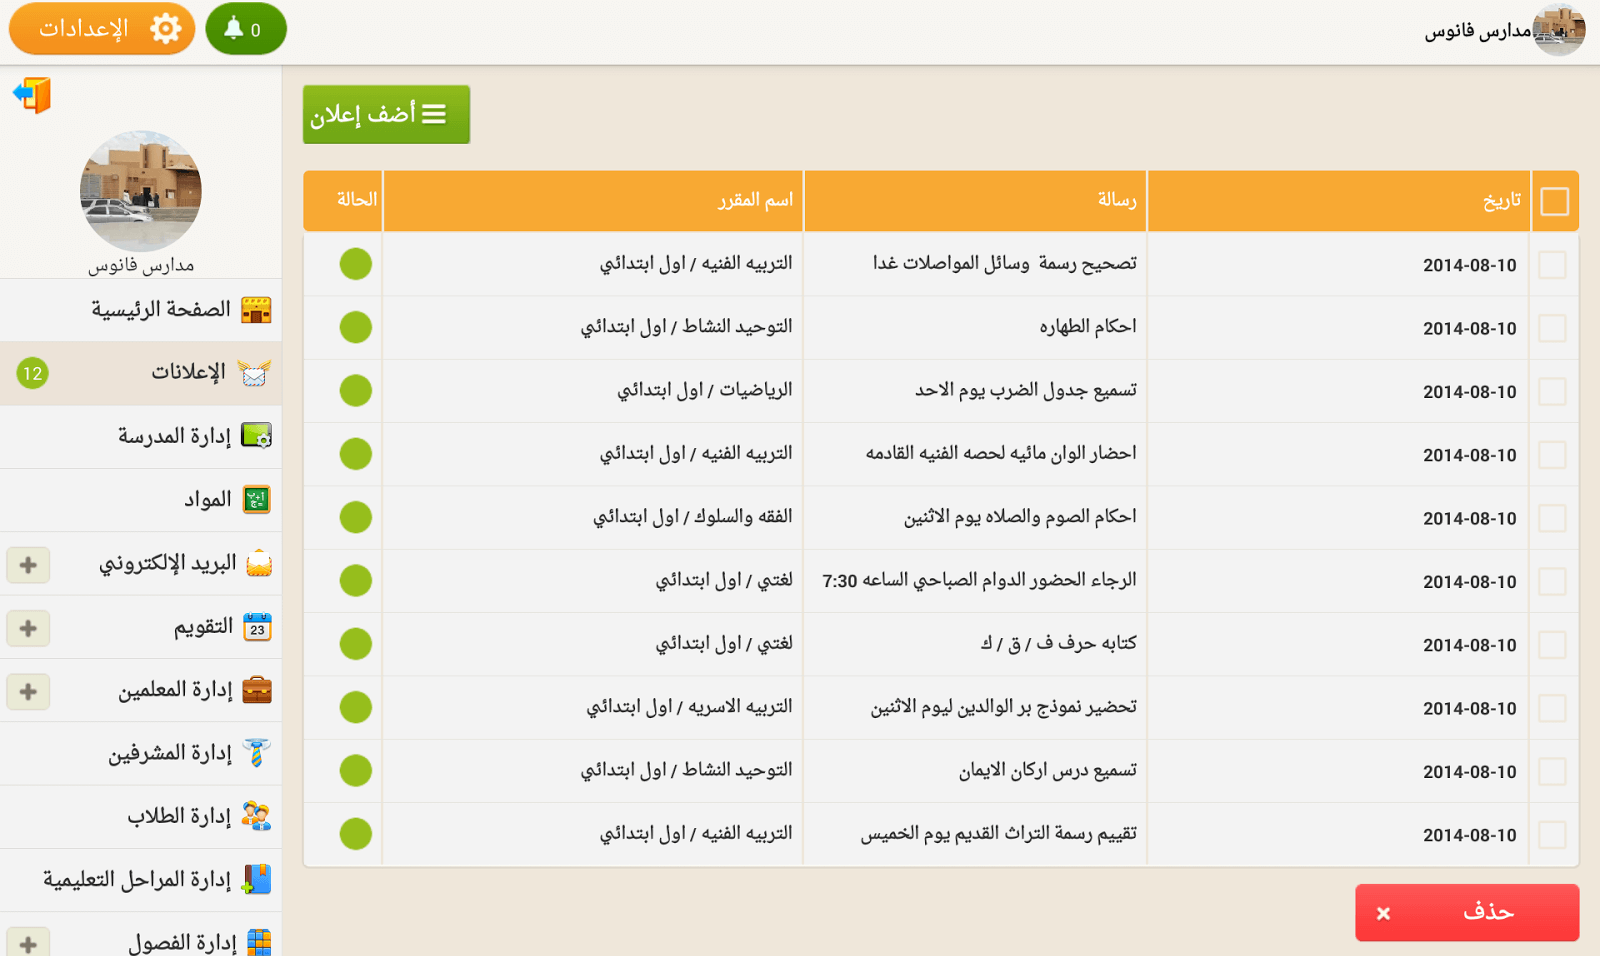The height and width of the screenshot is (956, 1600).
Task: Click the school management icon
Action: [x=256, y=436]
